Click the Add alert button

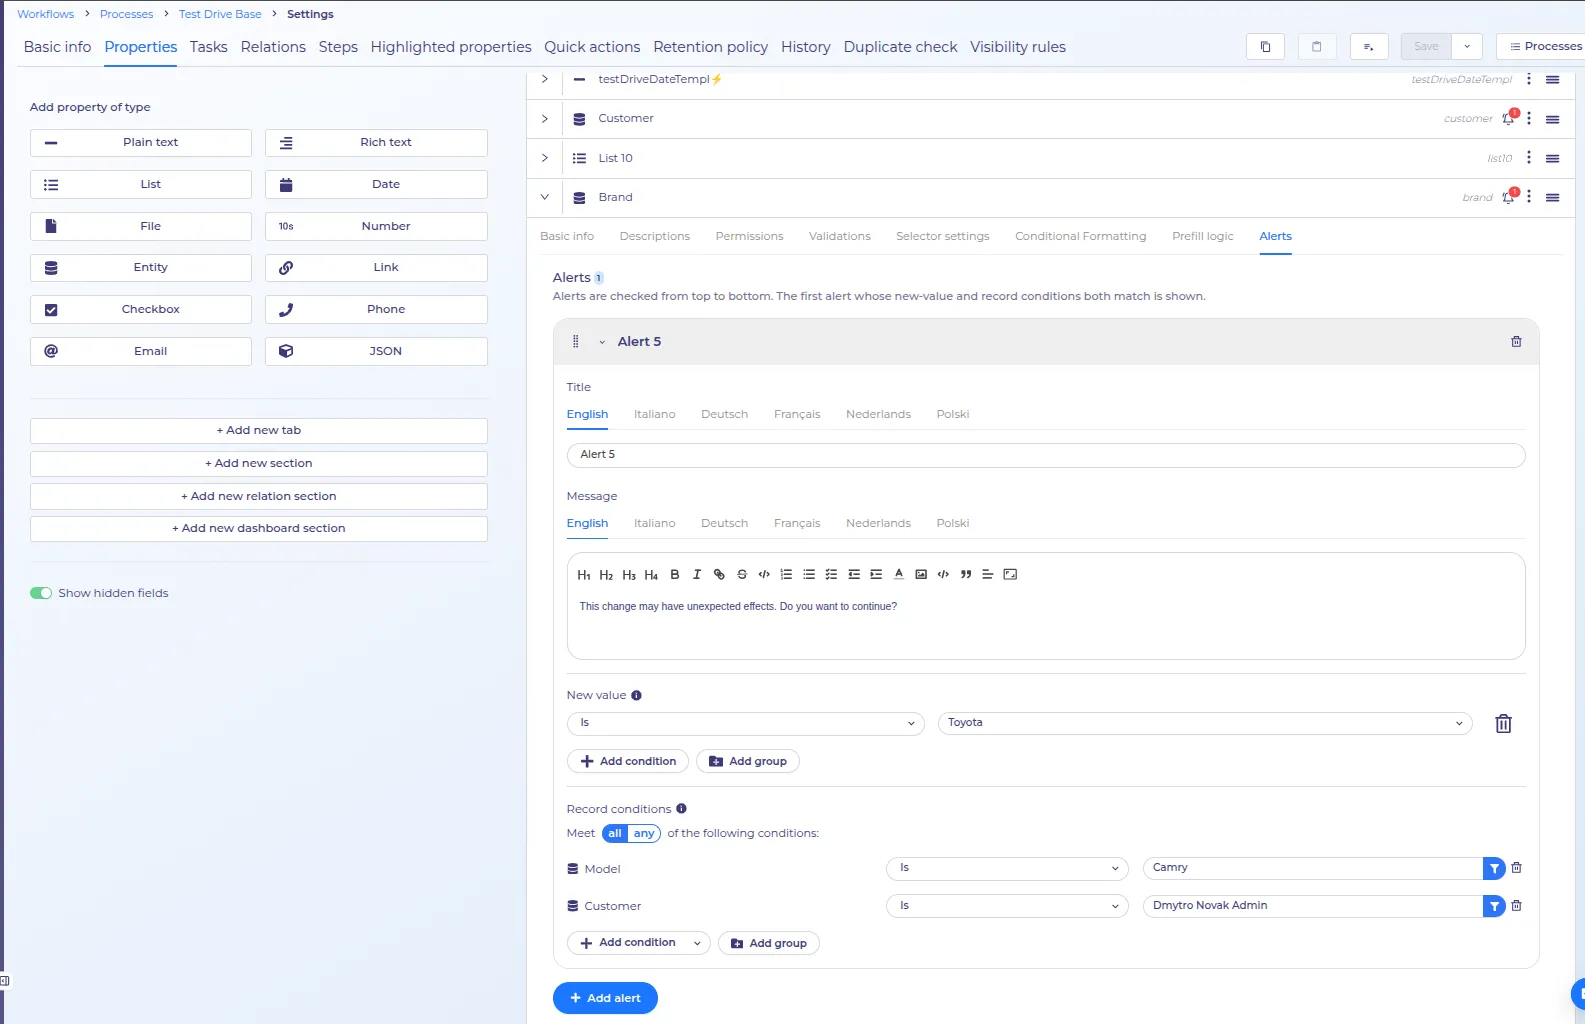[x=605, y=998]
